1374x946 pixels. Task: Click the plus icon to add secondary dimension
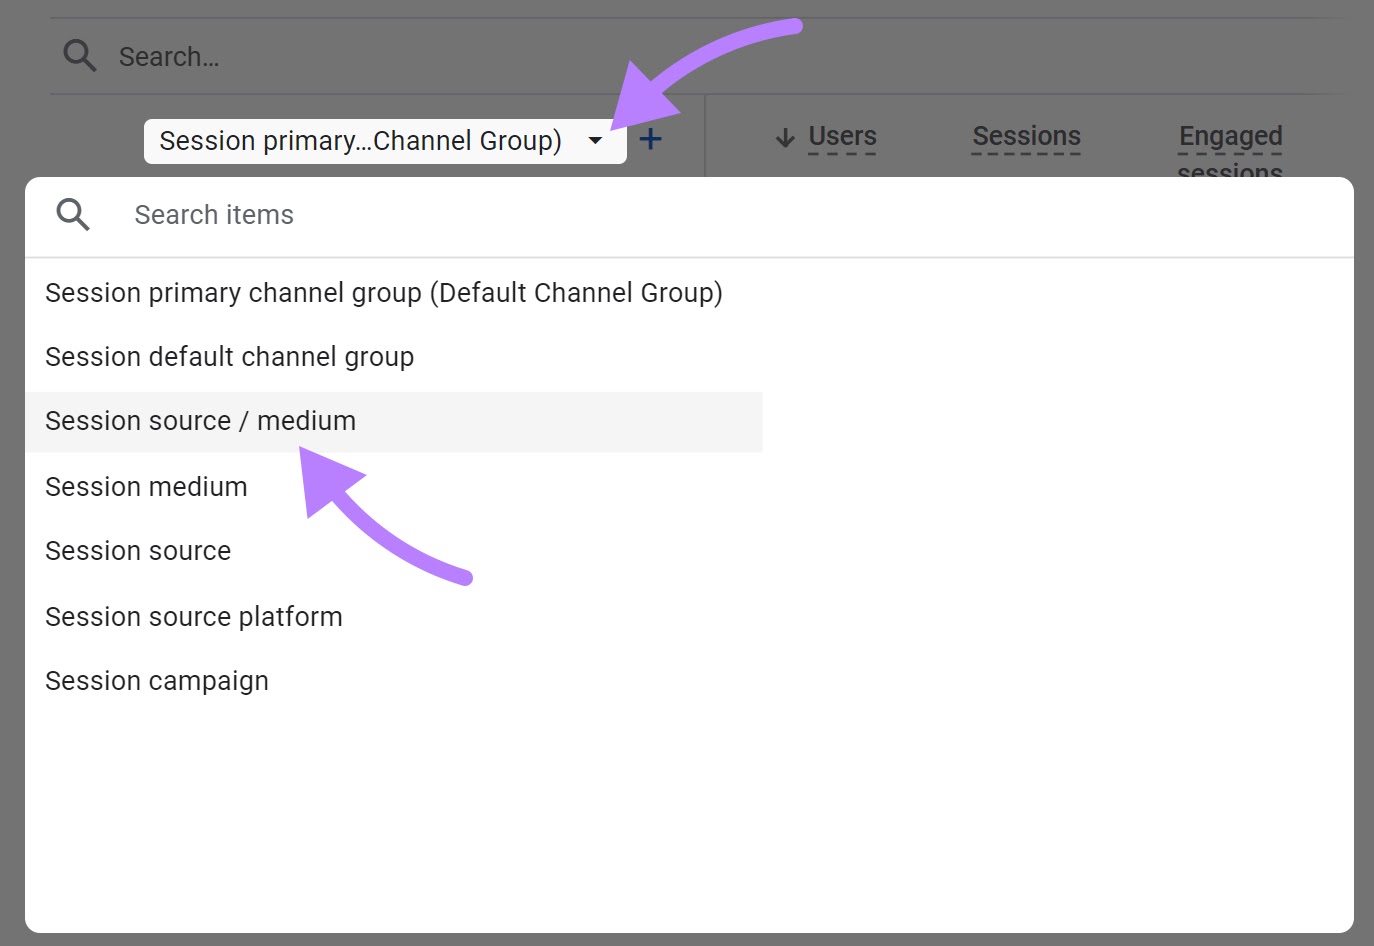[x=650, y=139]
